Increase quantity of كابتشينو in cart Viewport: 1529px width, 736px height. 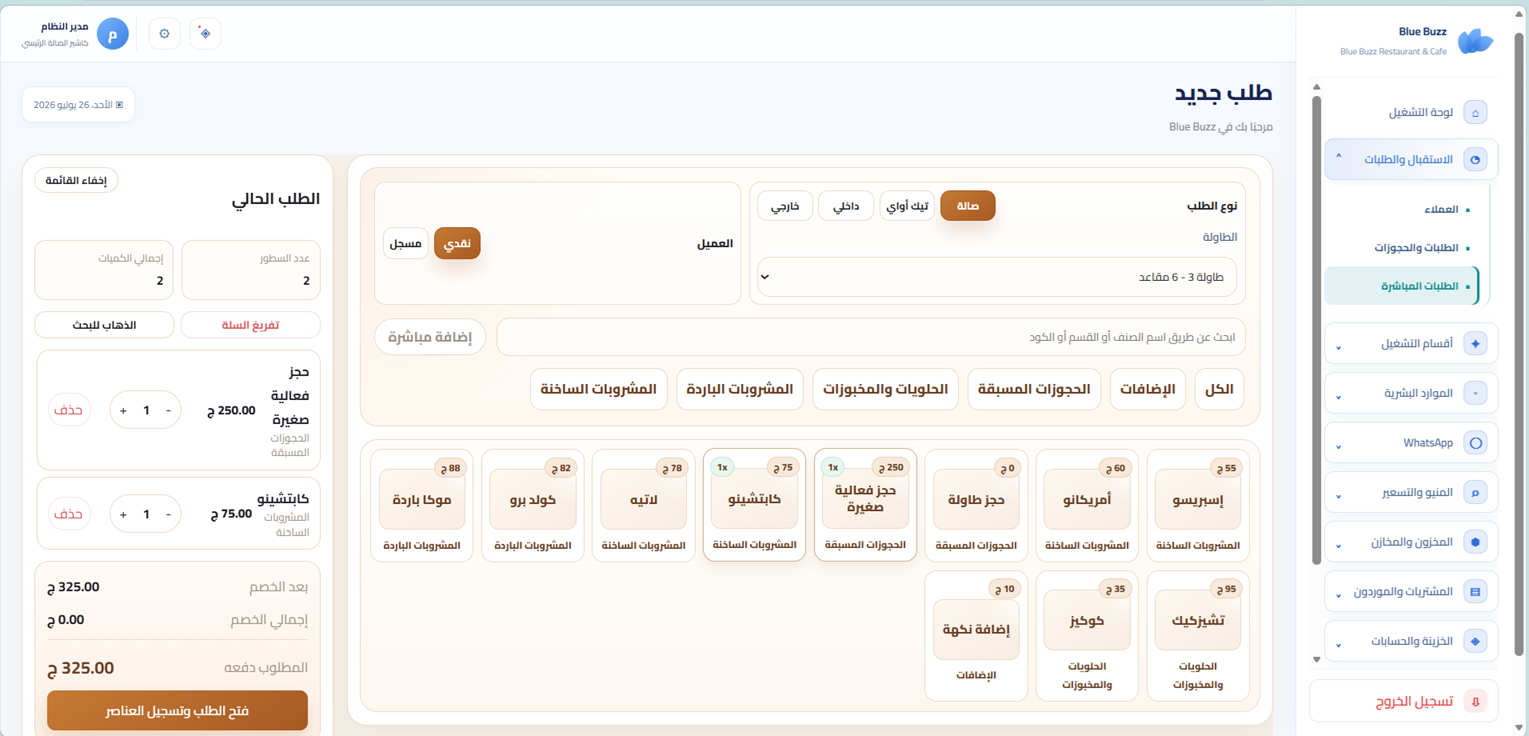tap(123, 514)
